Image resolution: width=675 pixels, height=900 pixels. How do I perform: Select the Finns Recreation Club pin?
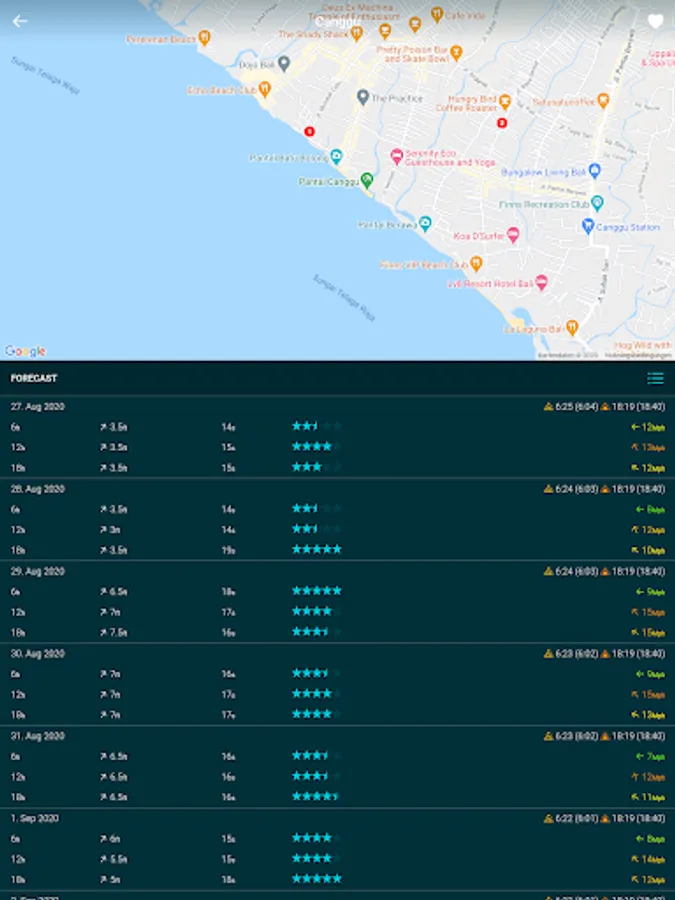click(597, 203)
